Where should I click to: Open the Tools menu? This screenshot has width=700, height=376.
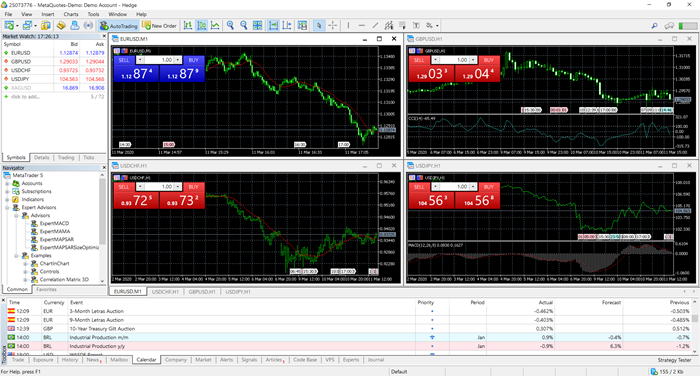click(93, 14)
